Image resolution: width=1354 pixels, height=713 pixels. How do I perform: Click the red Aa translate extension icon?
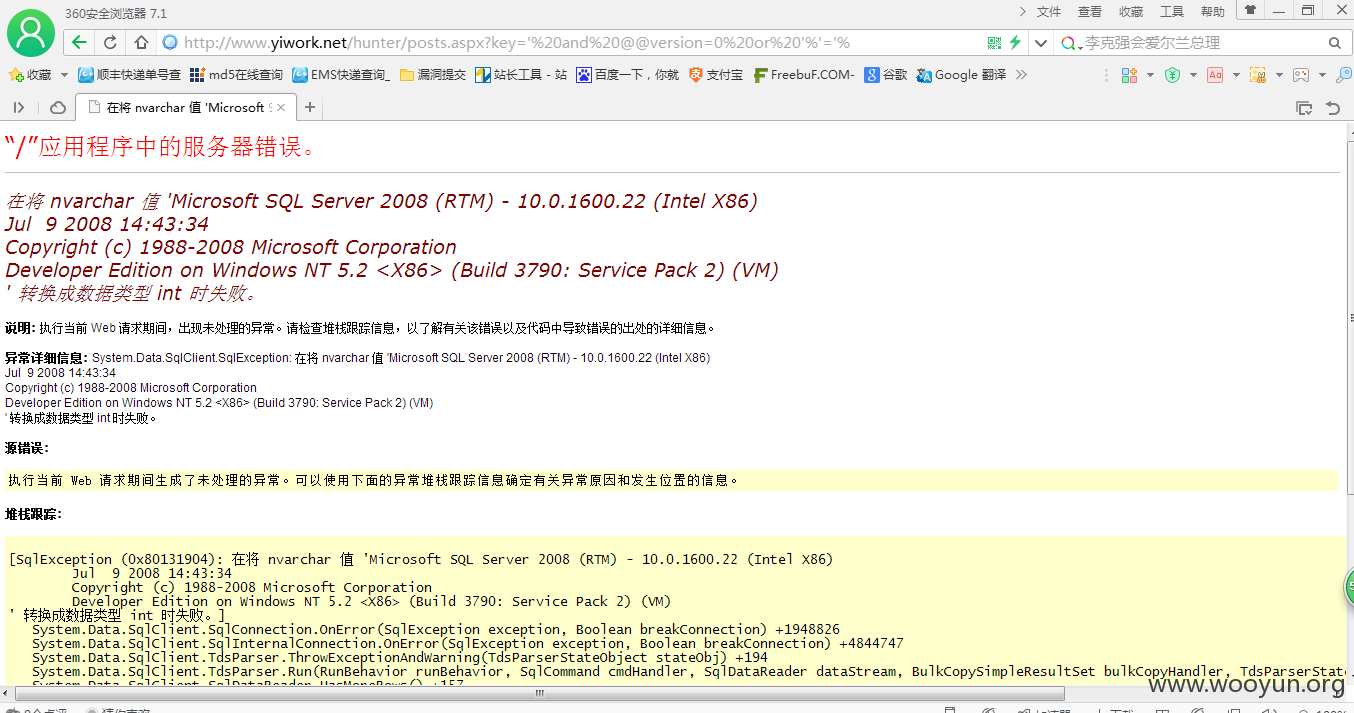click(1215, 75)
